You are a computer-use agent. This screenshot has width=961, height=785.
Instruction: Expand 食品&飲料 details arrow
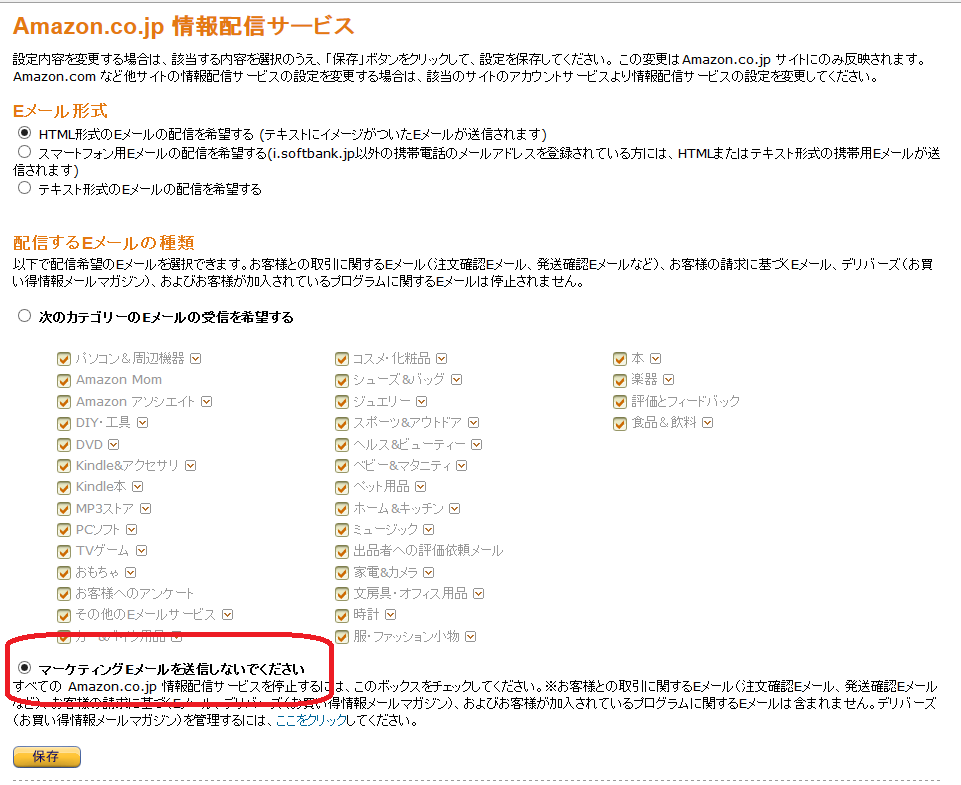click(708, 422)
